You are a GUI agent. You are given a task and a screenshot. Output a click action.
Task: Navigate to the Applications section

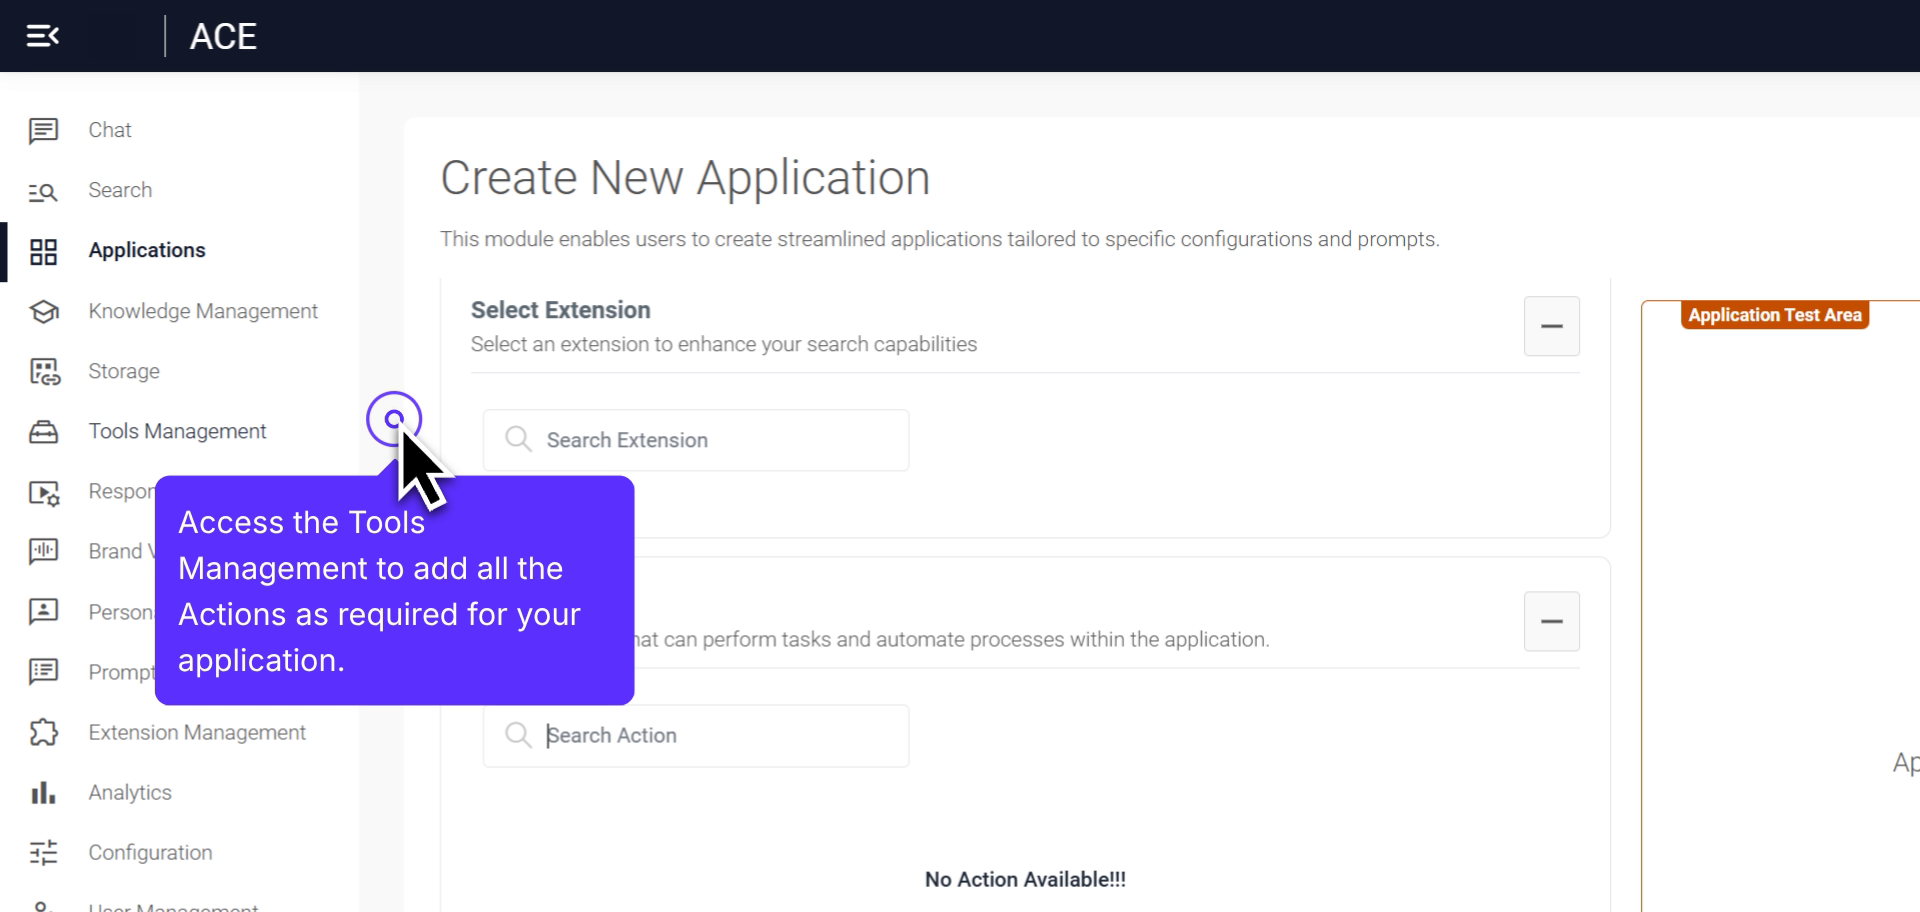tap(147, 250)
